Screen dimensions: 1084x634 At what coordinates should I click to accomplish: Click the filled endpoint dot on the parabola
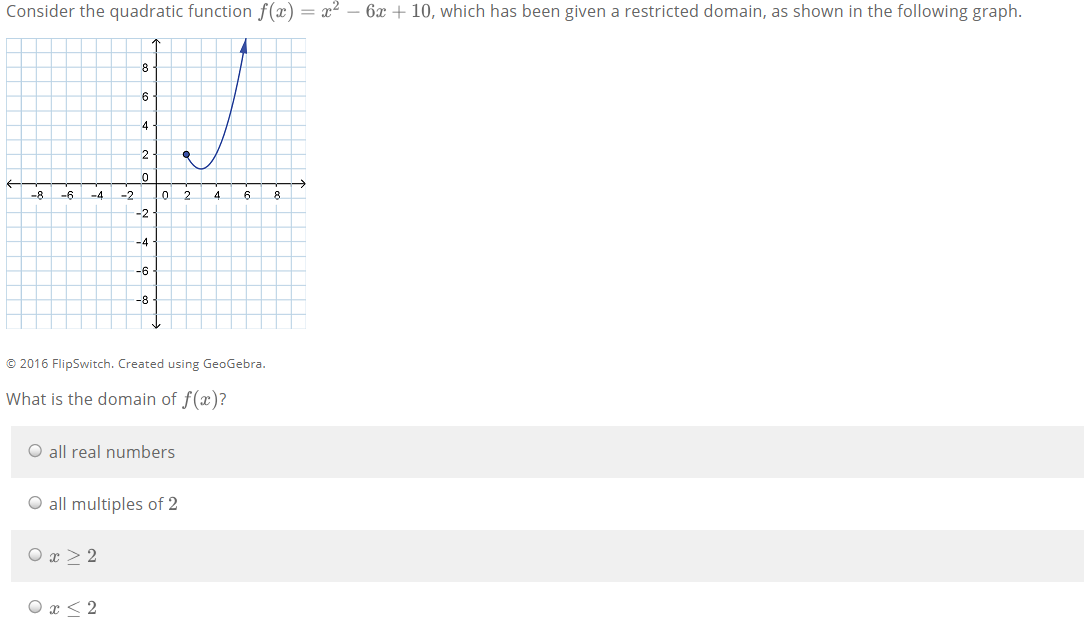(186, 154)
